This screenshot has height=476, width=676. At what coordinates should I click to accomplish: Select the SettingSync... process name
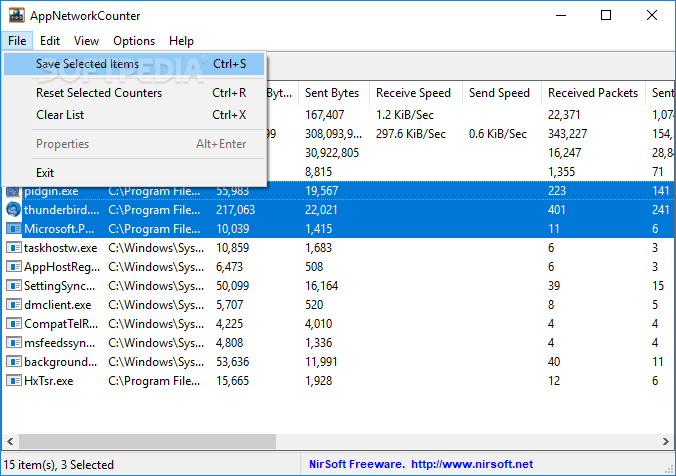pyautogui.click(x=59, y=285)
